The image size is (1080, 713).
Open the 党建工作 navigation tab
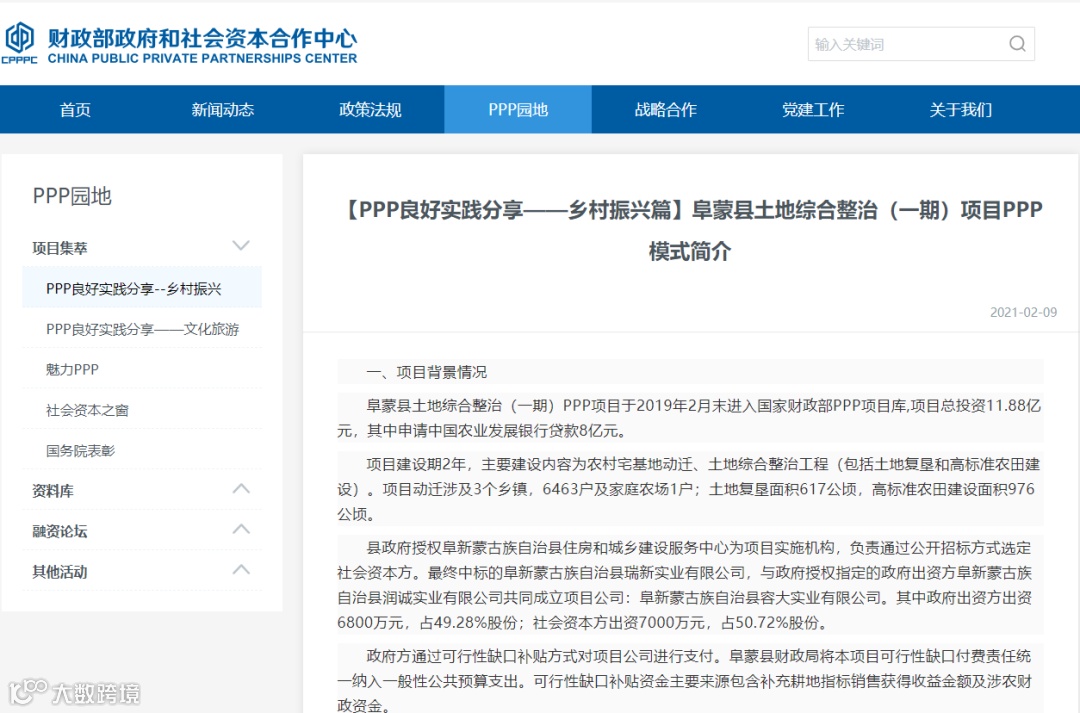pos(813,110)
